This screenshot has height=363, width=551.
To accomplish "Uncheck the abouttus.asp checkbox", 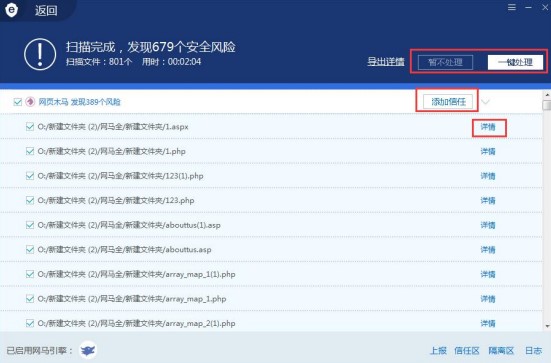I will pos(30,249).
